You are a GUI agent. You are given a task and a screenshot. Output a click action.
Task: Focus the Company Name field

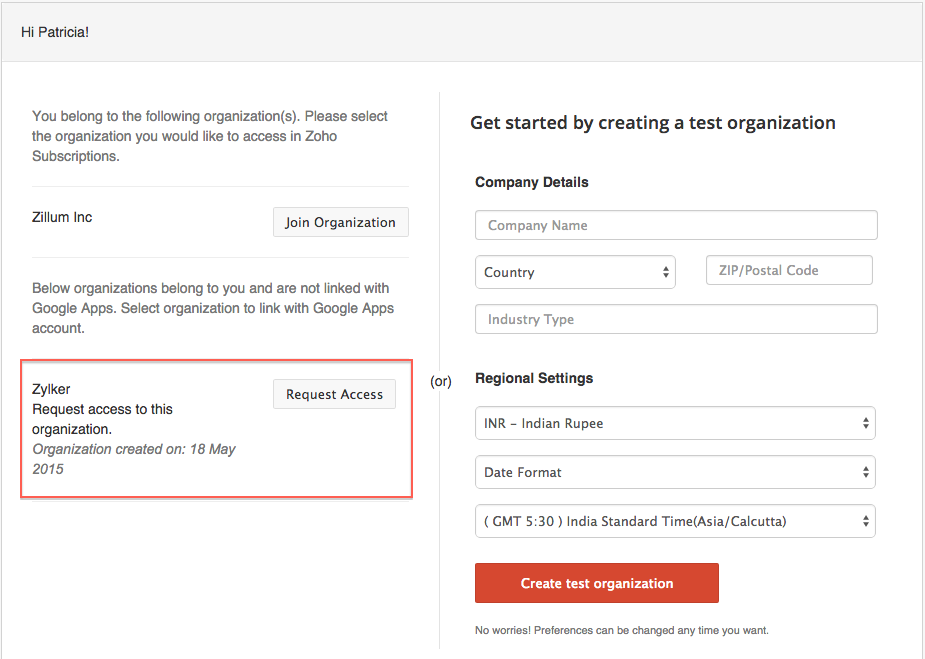(676, 225)
